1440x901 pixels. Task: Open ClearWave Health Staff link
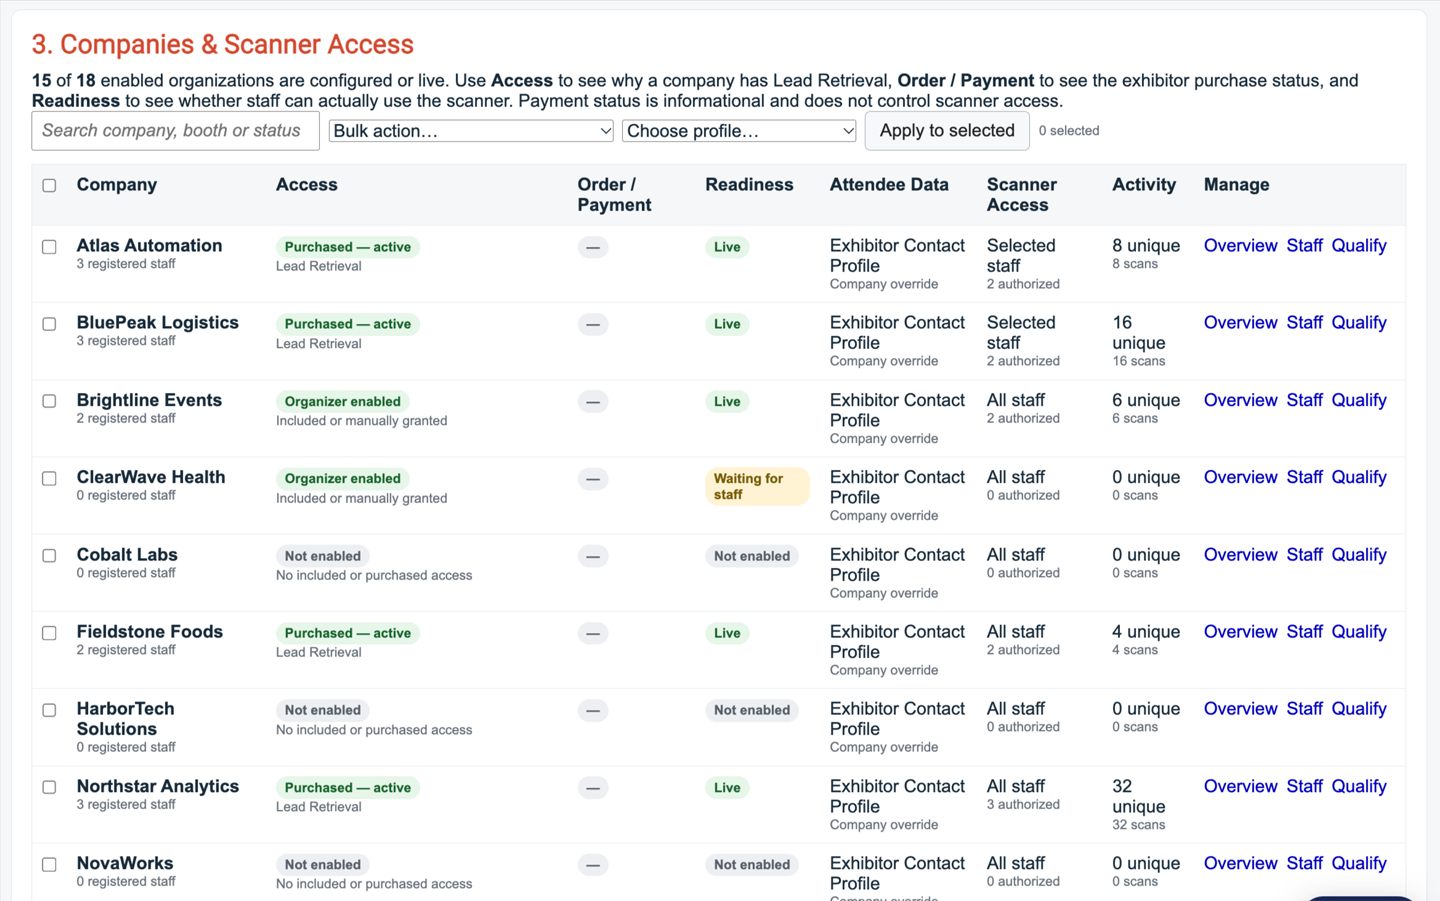[1304, 477]
